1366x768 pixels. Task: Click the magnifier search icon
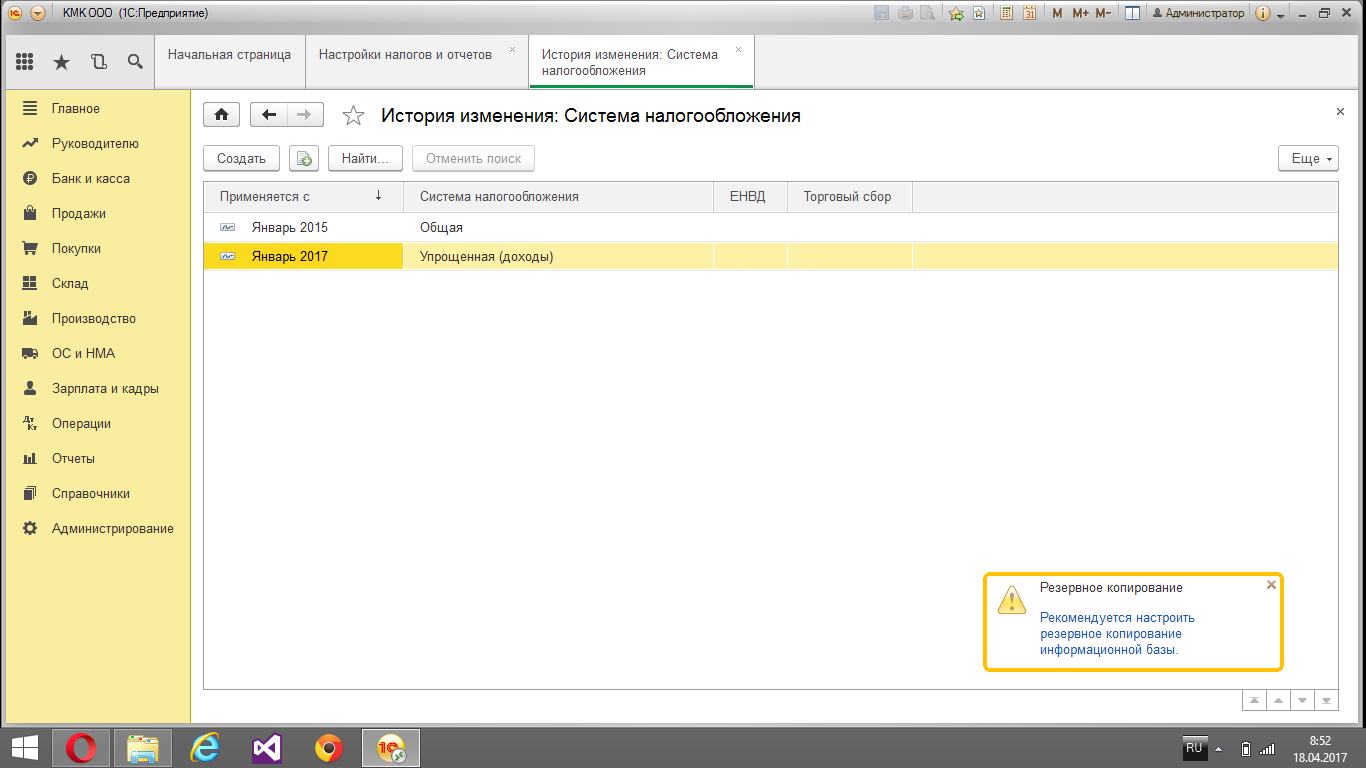point(135,62)
